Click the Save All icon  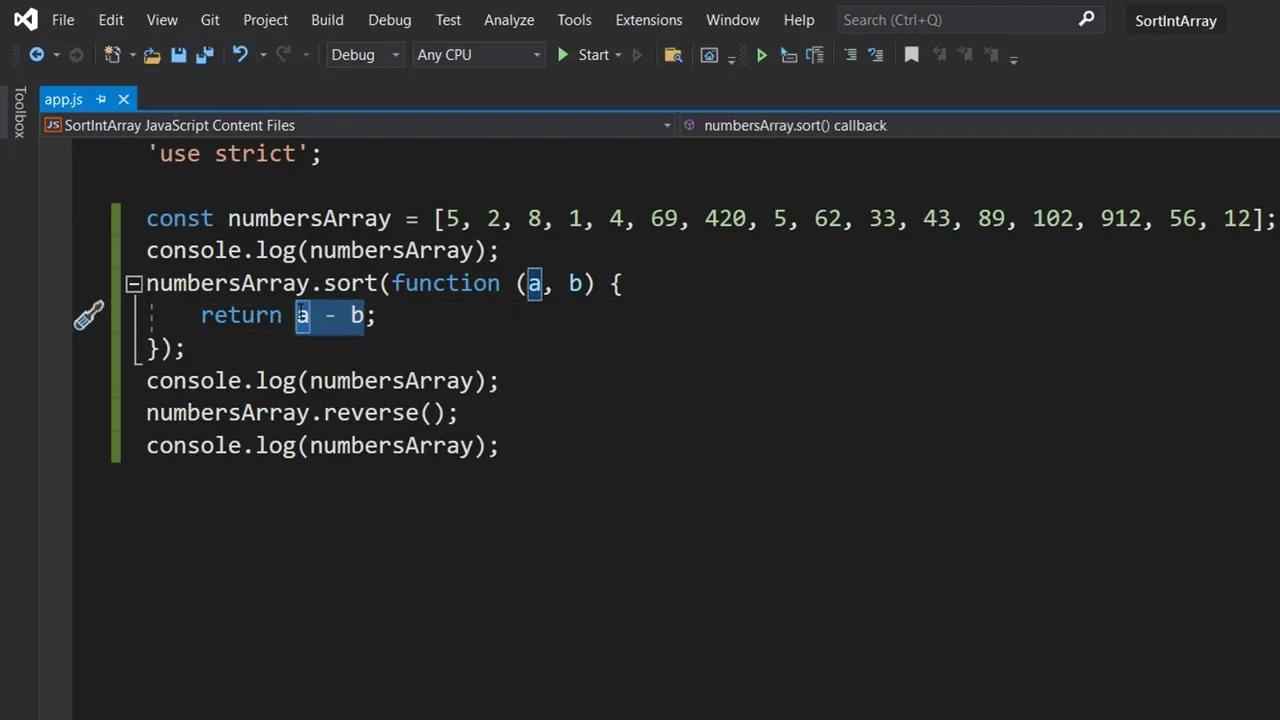(x=205, y=55)
